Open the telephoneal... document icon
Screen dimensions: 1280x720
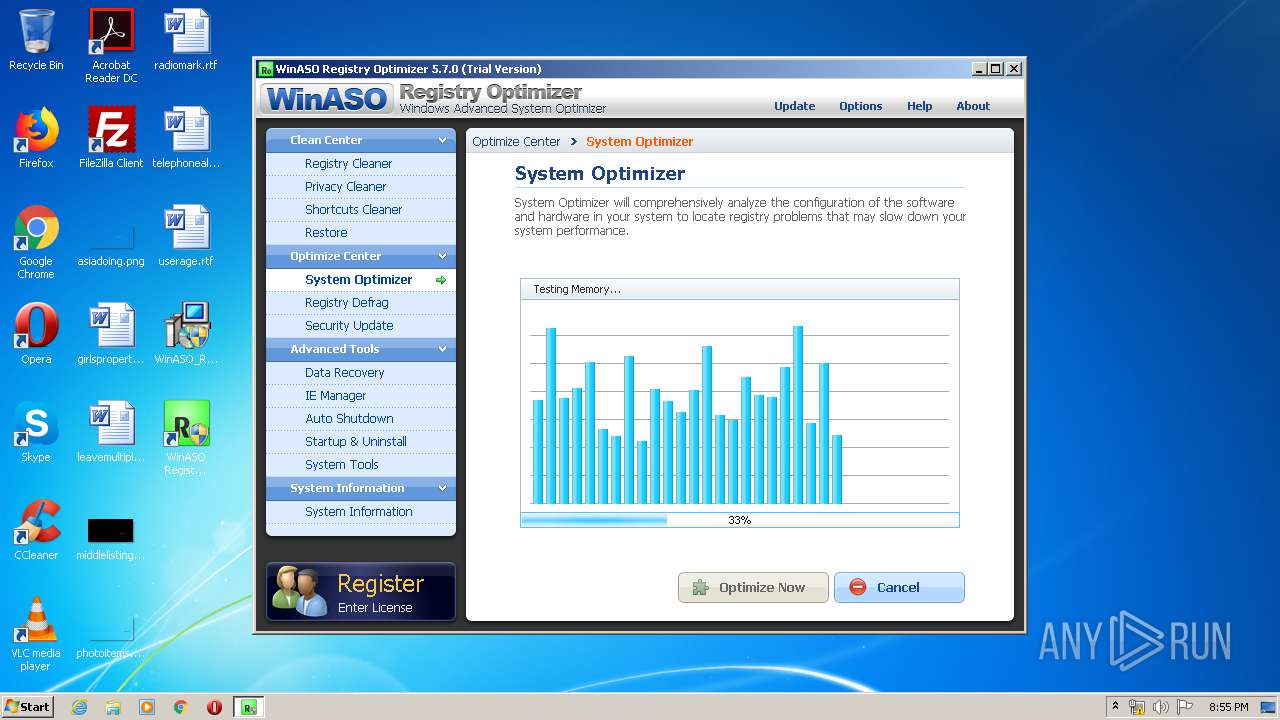click(x=186, y=138)
